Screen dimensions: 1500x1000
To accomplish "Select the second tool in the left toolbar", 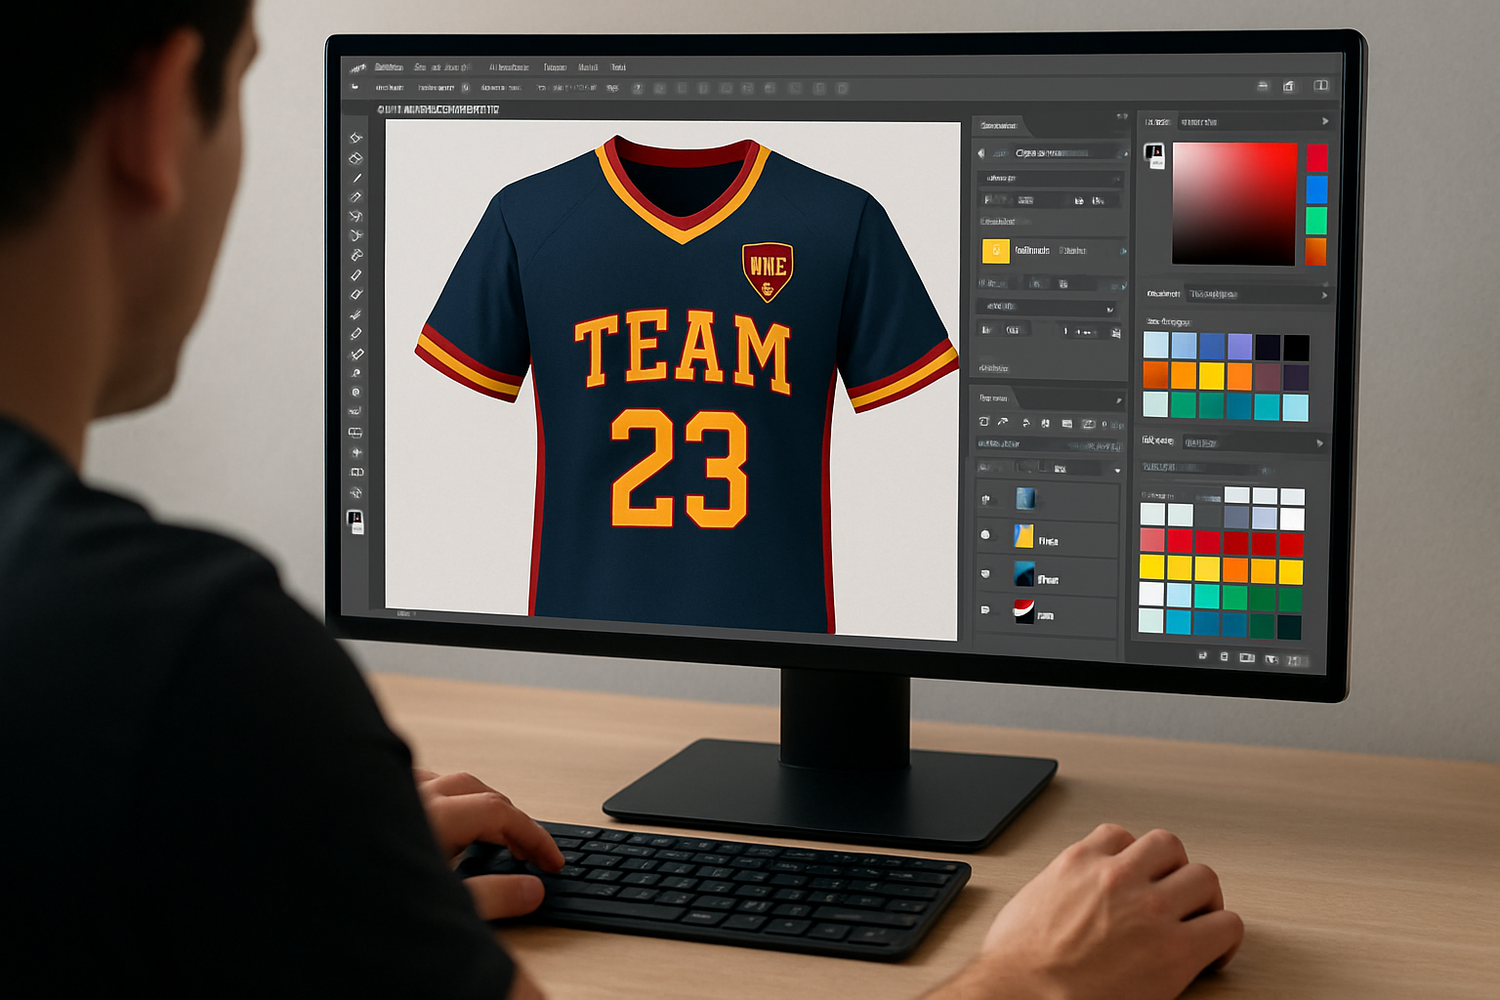I will (355, 158).
